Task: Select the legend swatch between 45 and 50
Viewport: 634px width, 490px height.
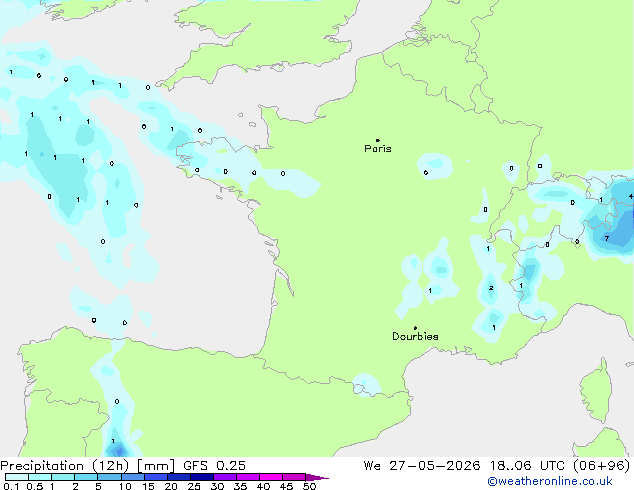Action: tap(294, 477)
